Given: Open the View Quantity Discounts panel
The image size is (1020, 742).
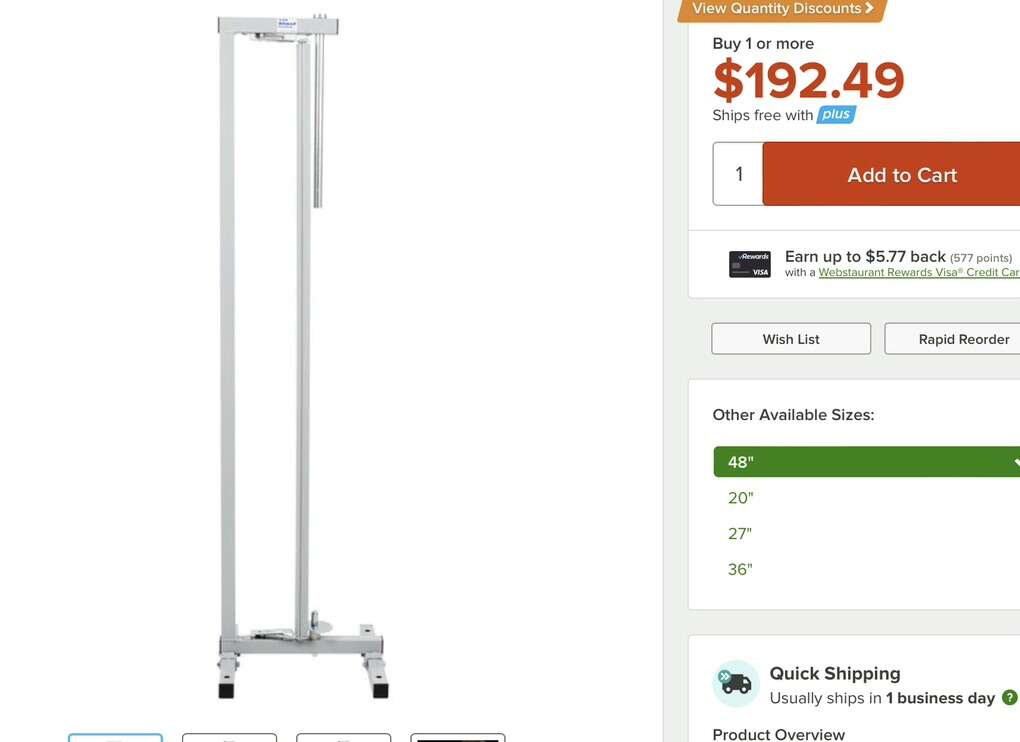Looking at the screenshot, I should coord(781,8).
